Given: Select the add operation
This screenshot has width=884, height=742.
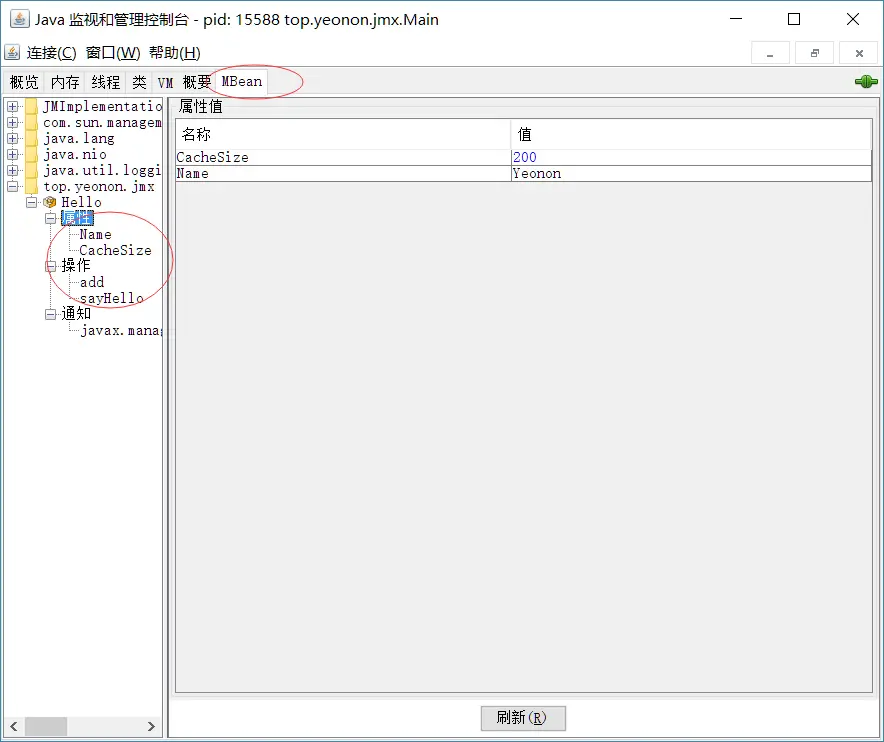Looking at the screenshot, I should point(92,282).
